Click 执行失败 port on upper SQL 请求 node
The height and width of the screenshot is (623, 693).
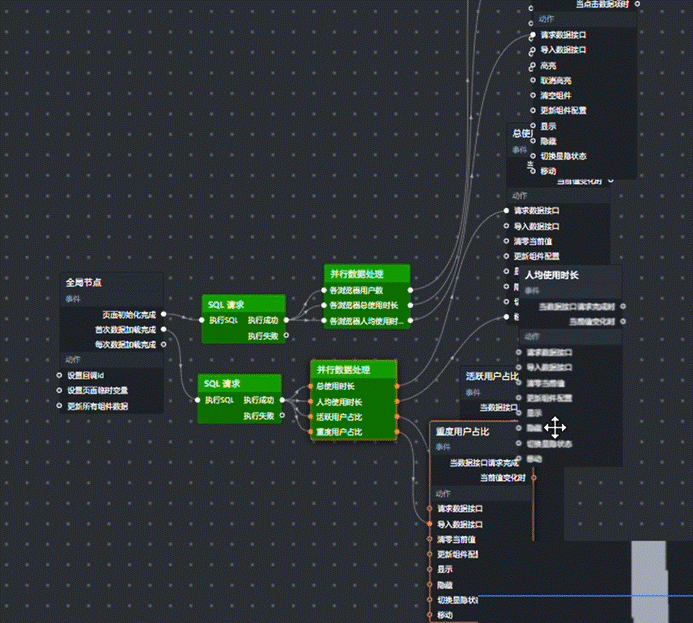pyautogui.click(x=286, y=335)
